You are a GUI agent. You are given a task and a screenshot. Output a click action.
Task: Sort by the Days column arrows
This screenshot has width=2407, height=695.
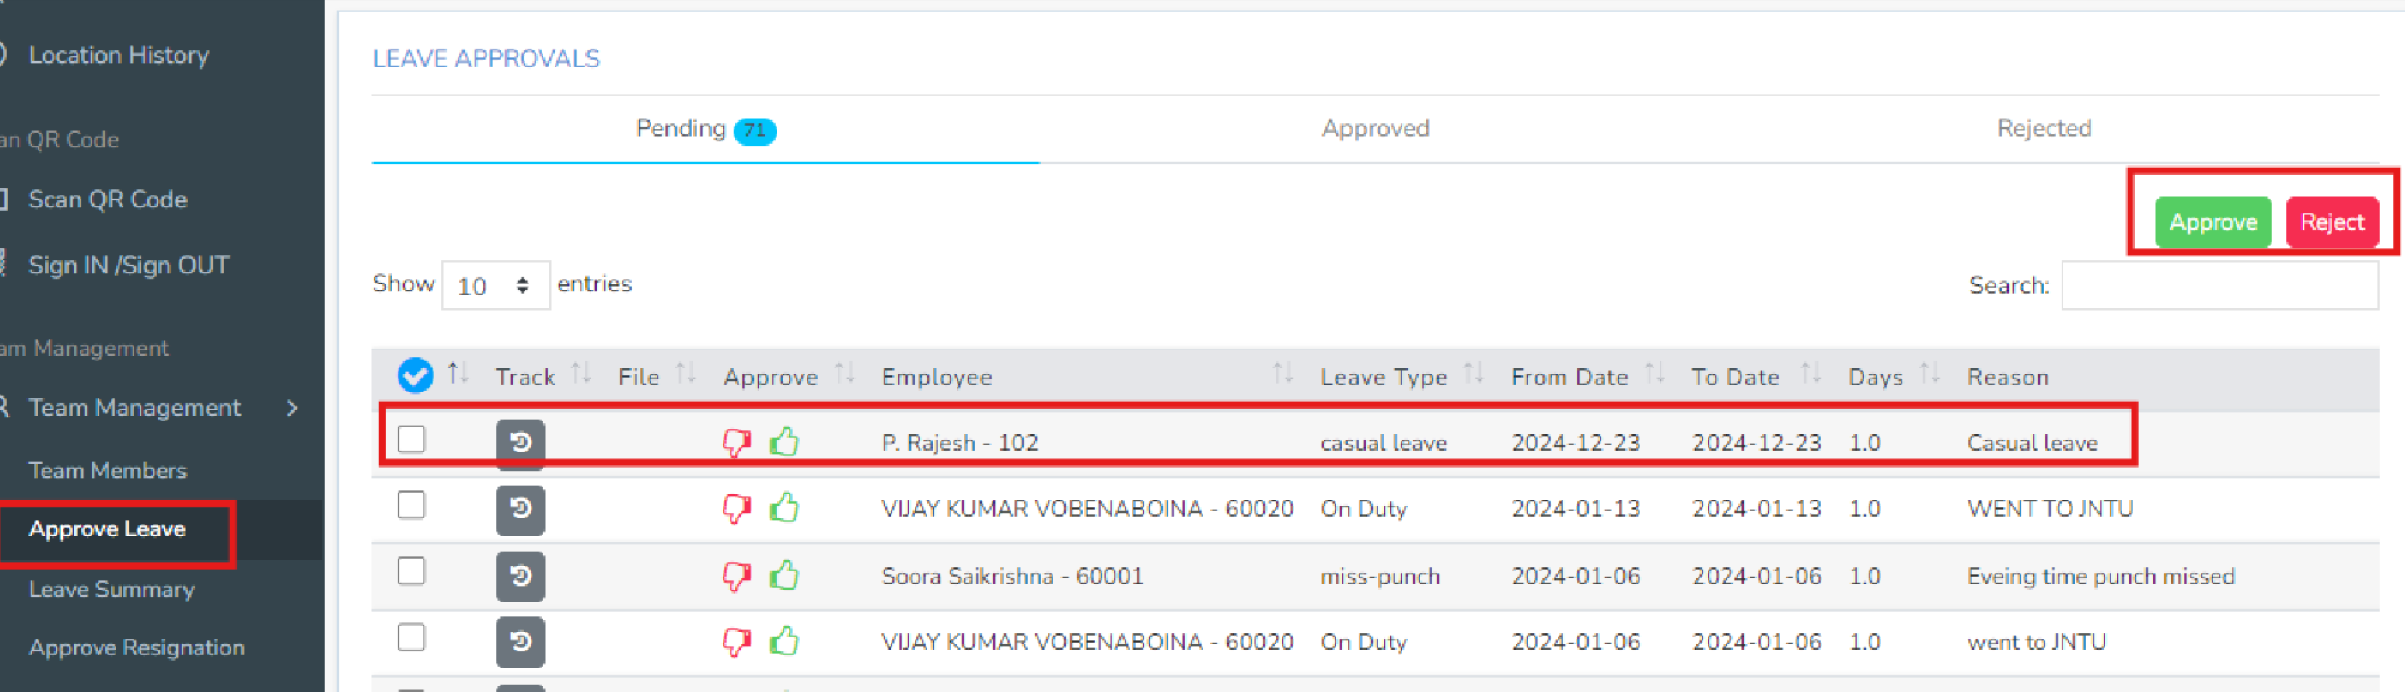point(1930,374)
